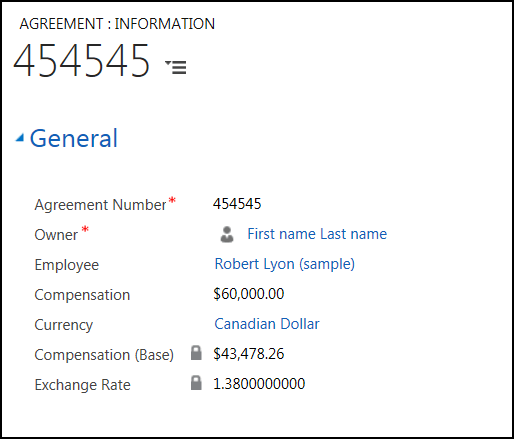The height and width of the screenshot is (439, 514).
Task: Click the Exchange Rate label
Action: click(x=82, y=385)
